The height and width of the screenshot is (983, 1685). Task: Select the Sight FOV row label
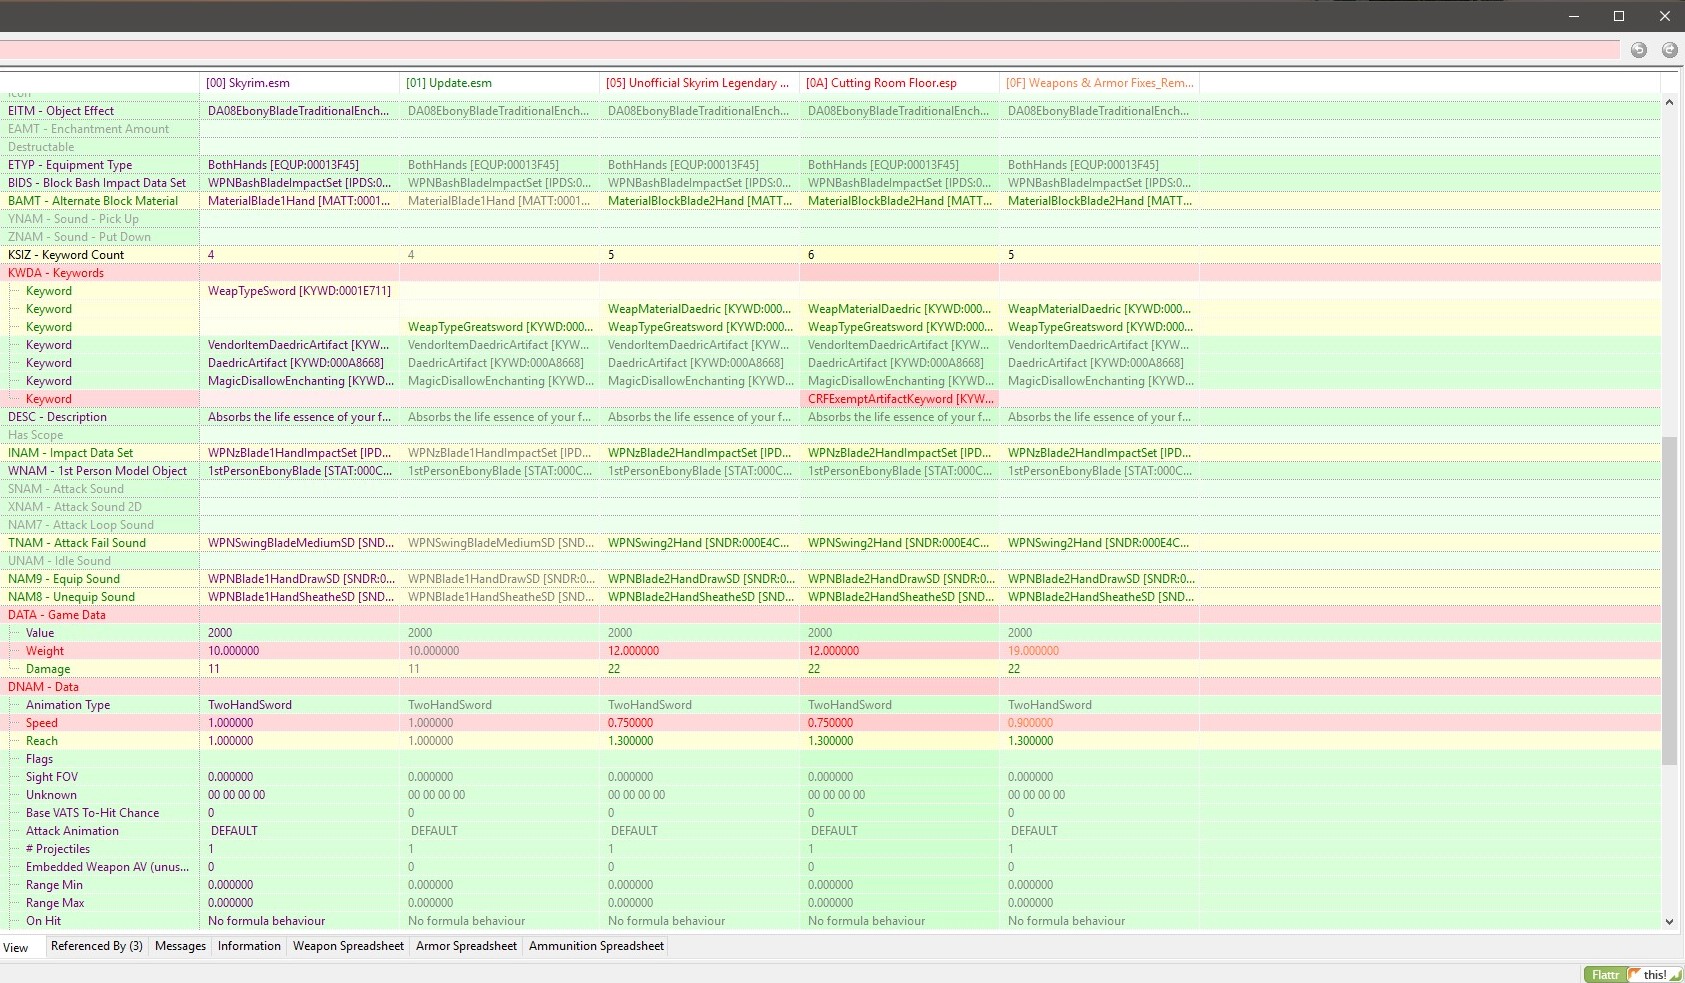click(x=52, y=777)
